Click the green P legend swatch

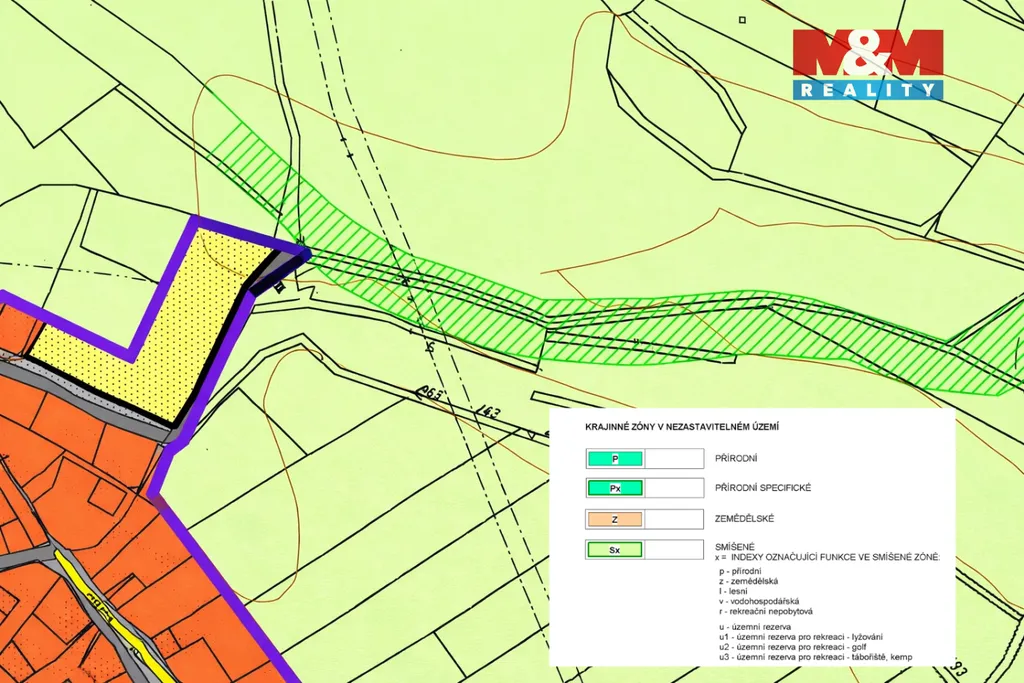point(614,459)
